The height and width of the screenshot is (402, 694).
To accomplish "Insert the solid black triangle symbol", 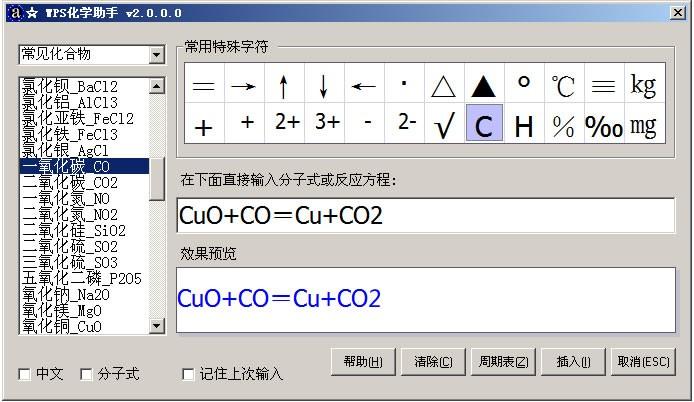I will [484, 84].
